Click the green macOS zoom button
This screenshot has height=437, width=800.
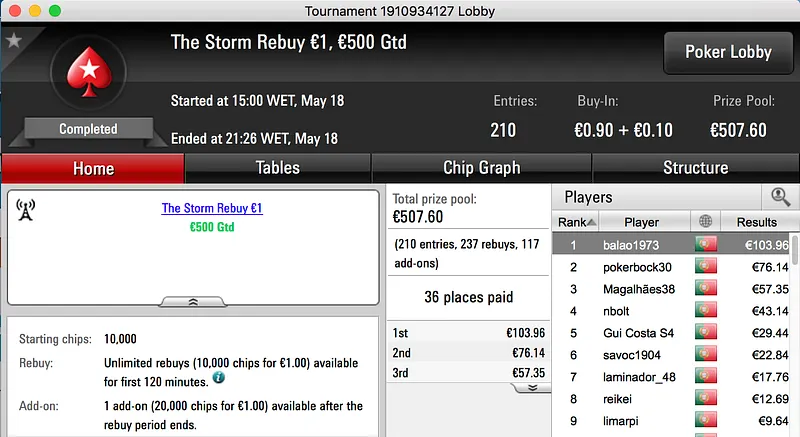55,10
